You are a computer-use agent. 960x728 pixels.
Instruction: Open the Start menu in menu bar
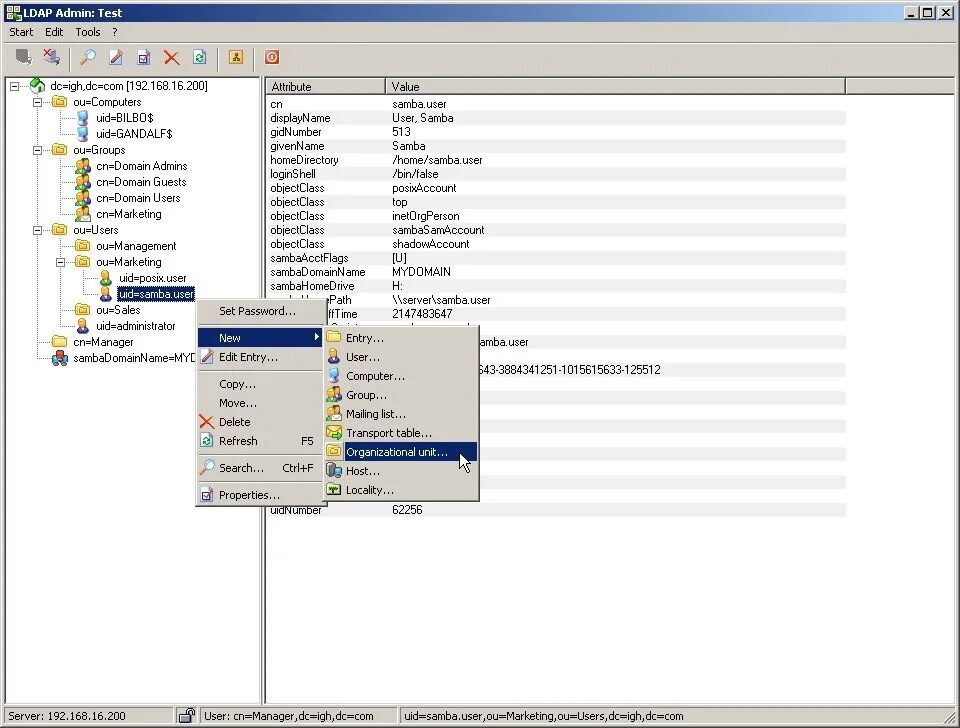tap(21, 32)
